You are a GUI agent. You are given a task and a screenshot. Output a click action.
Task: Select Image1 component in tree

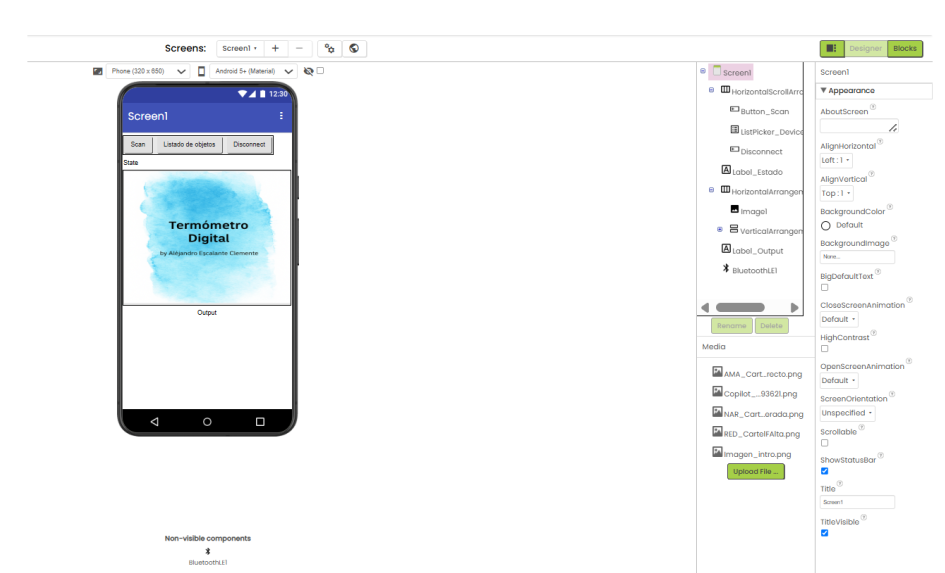(753, 211)
